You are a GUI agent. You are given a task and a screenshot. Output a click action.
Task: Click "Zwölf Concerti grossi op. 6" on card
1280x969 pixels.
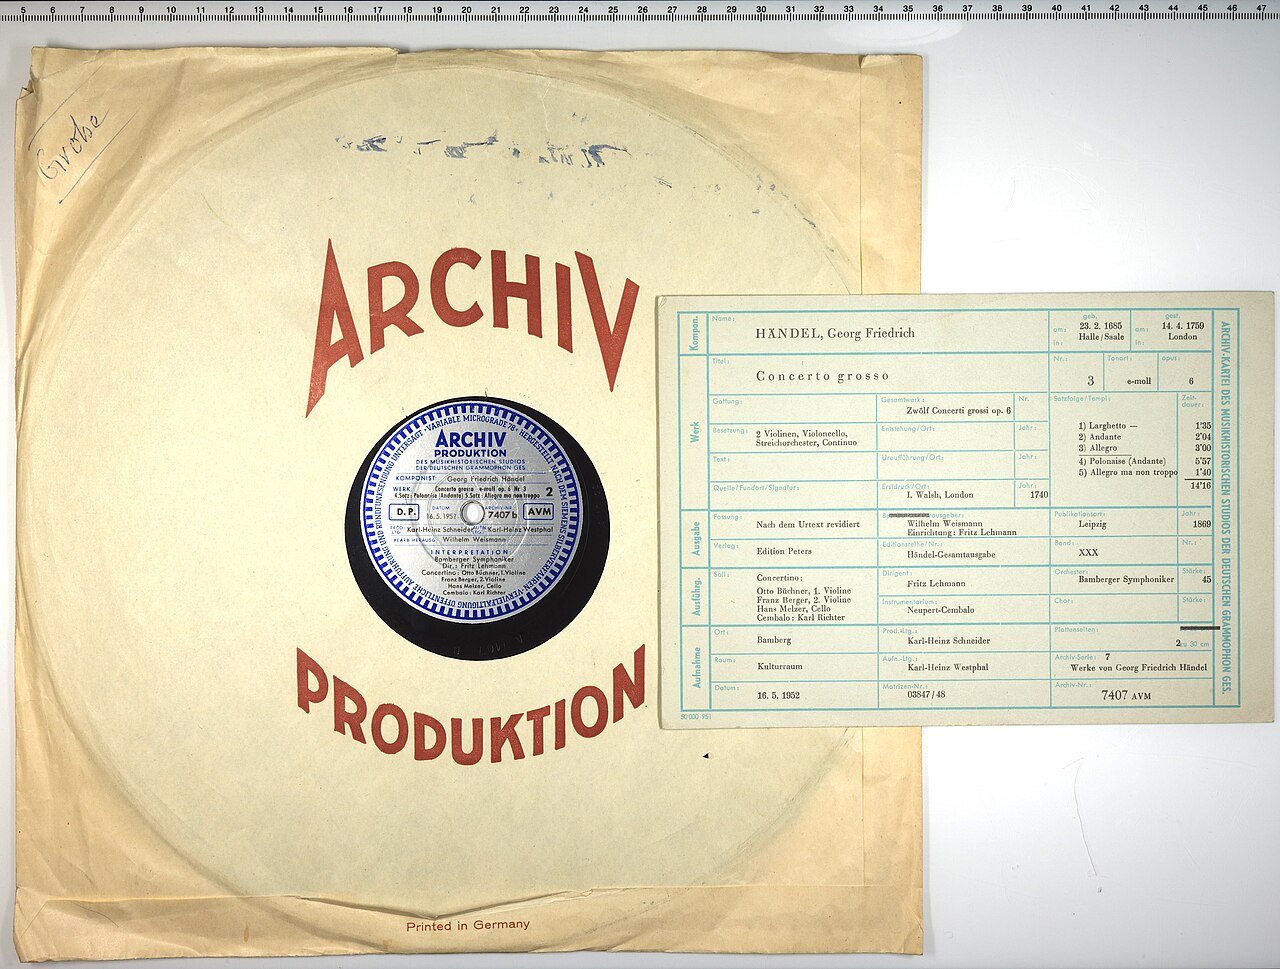point(958,411)
